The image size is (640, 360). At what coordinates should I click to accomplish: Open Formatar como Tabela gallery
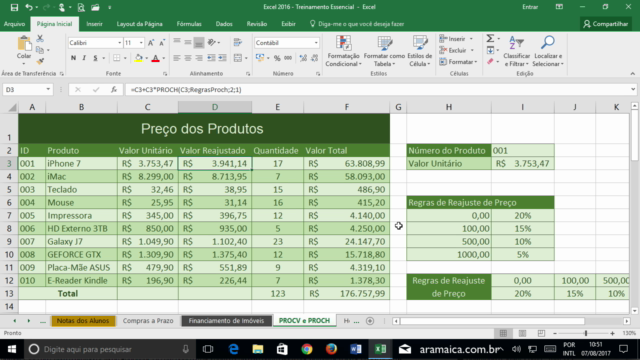[x=384, y=51]
